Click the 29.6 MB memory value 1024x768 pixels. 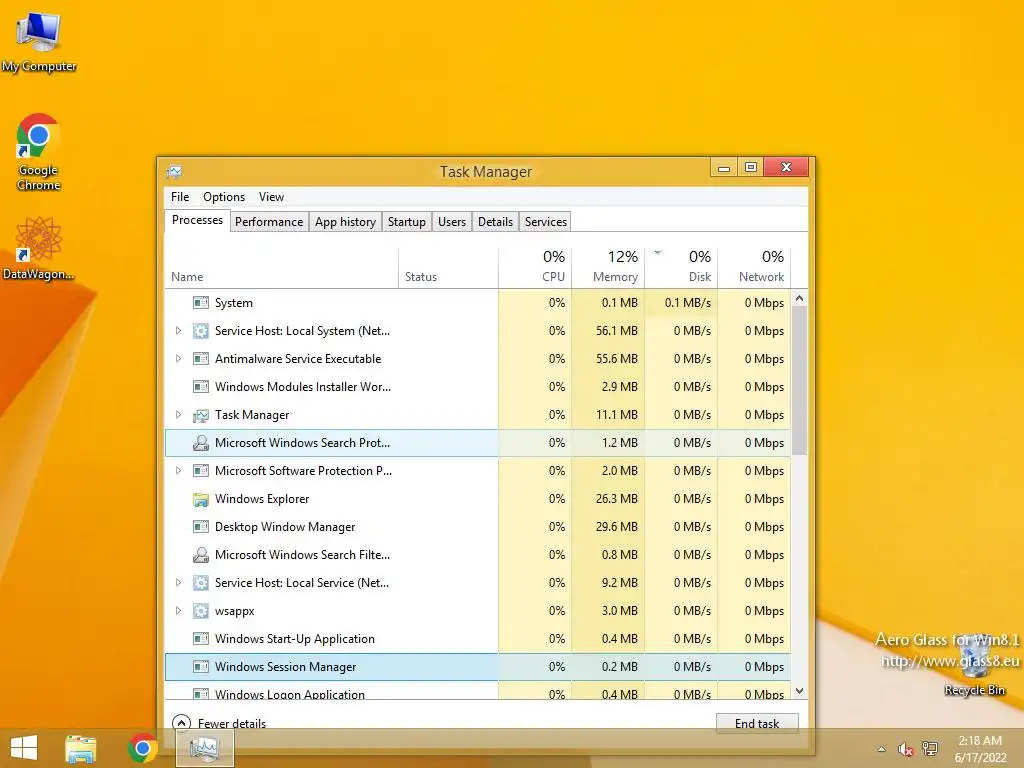[616, 527]
